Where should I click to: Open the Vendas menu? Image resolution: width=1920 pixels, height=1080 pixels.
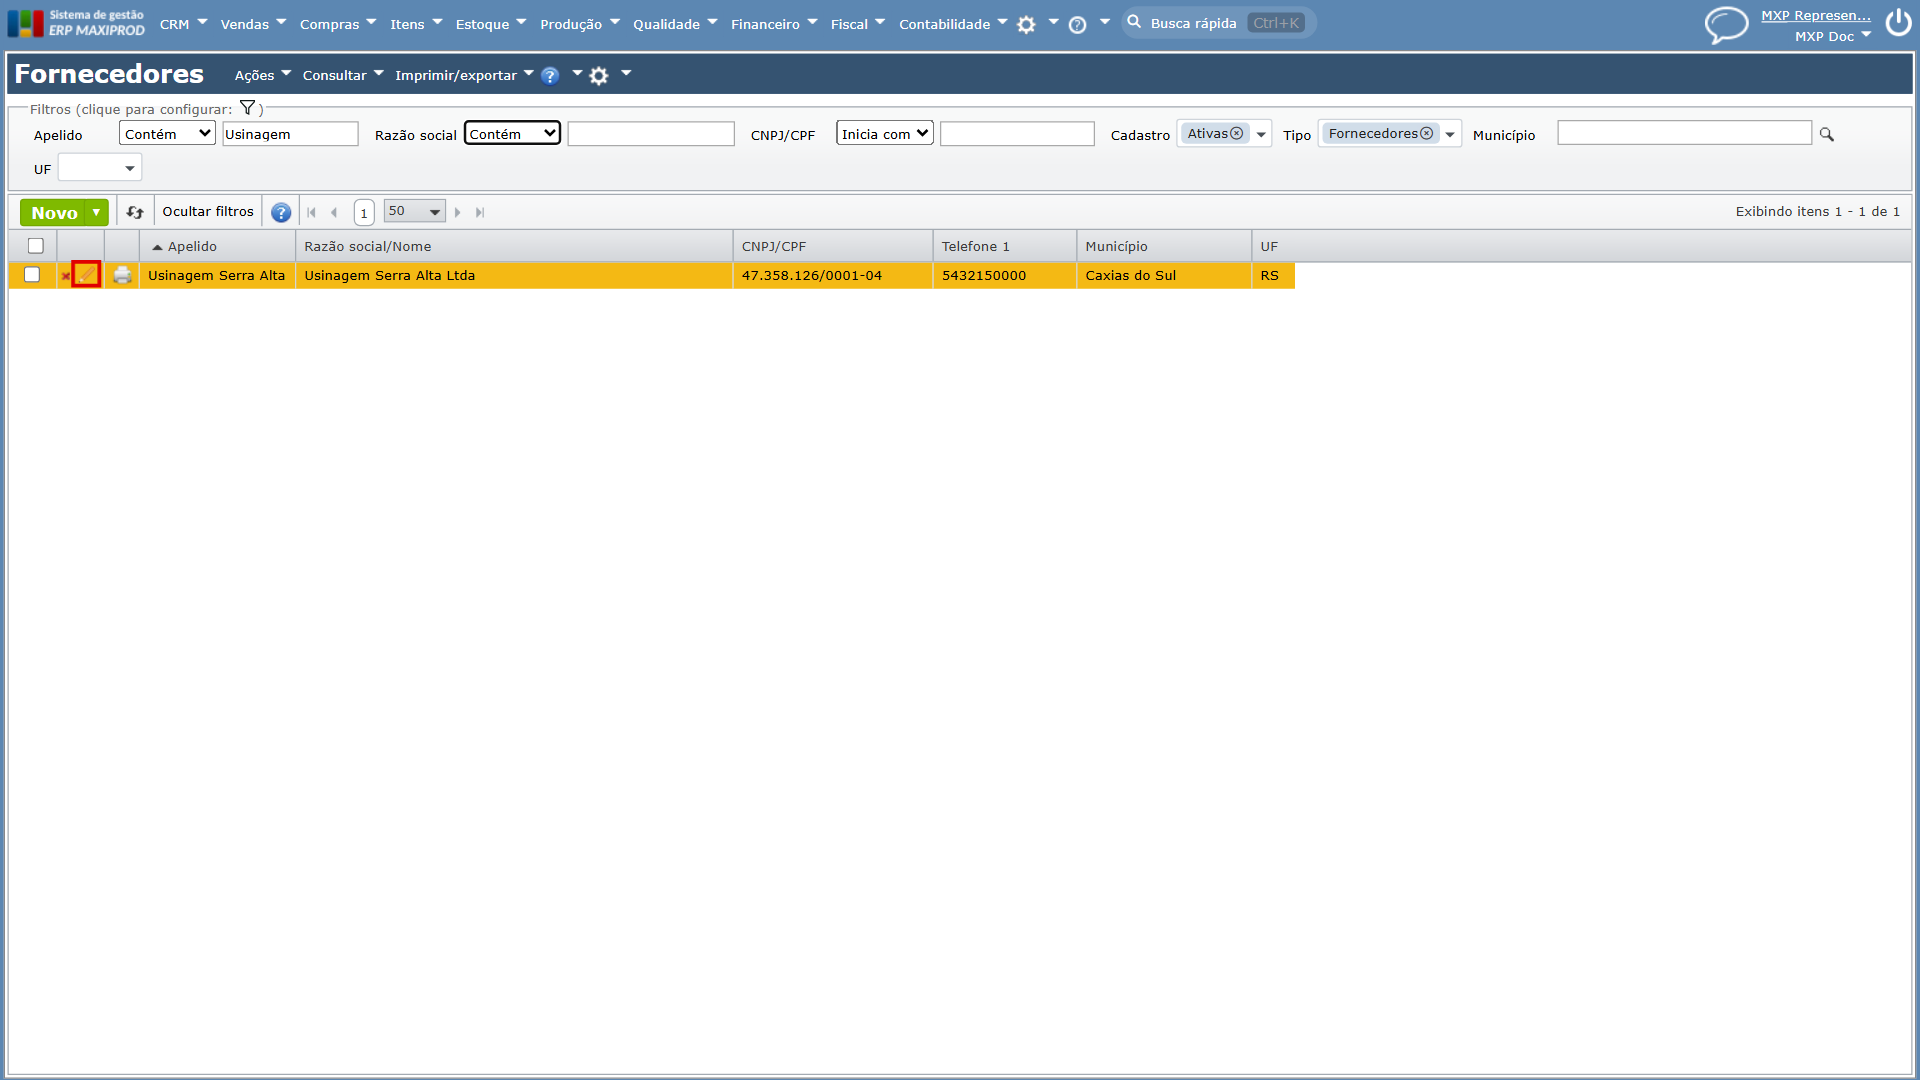253,24
